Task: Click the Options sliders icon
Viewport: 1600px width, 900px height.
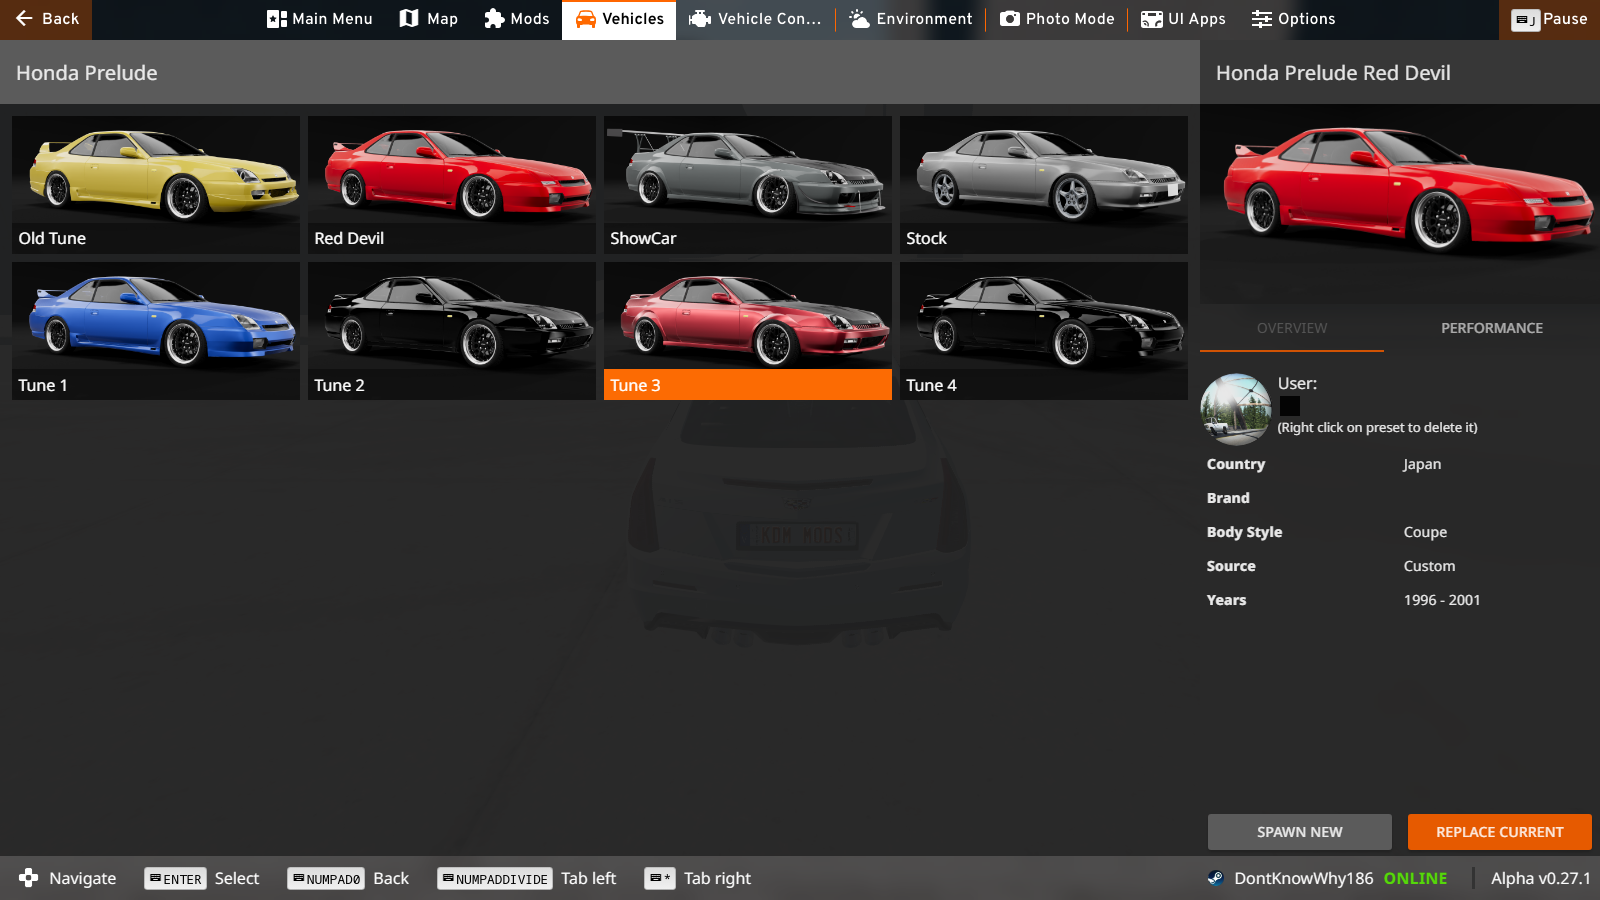Action: point(1262,19)
